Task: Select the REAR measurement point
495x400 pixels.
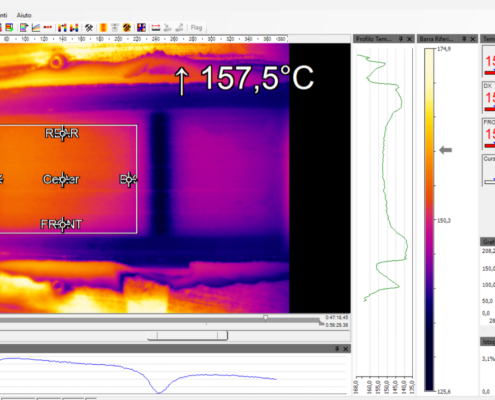Action: click(62, 133)
